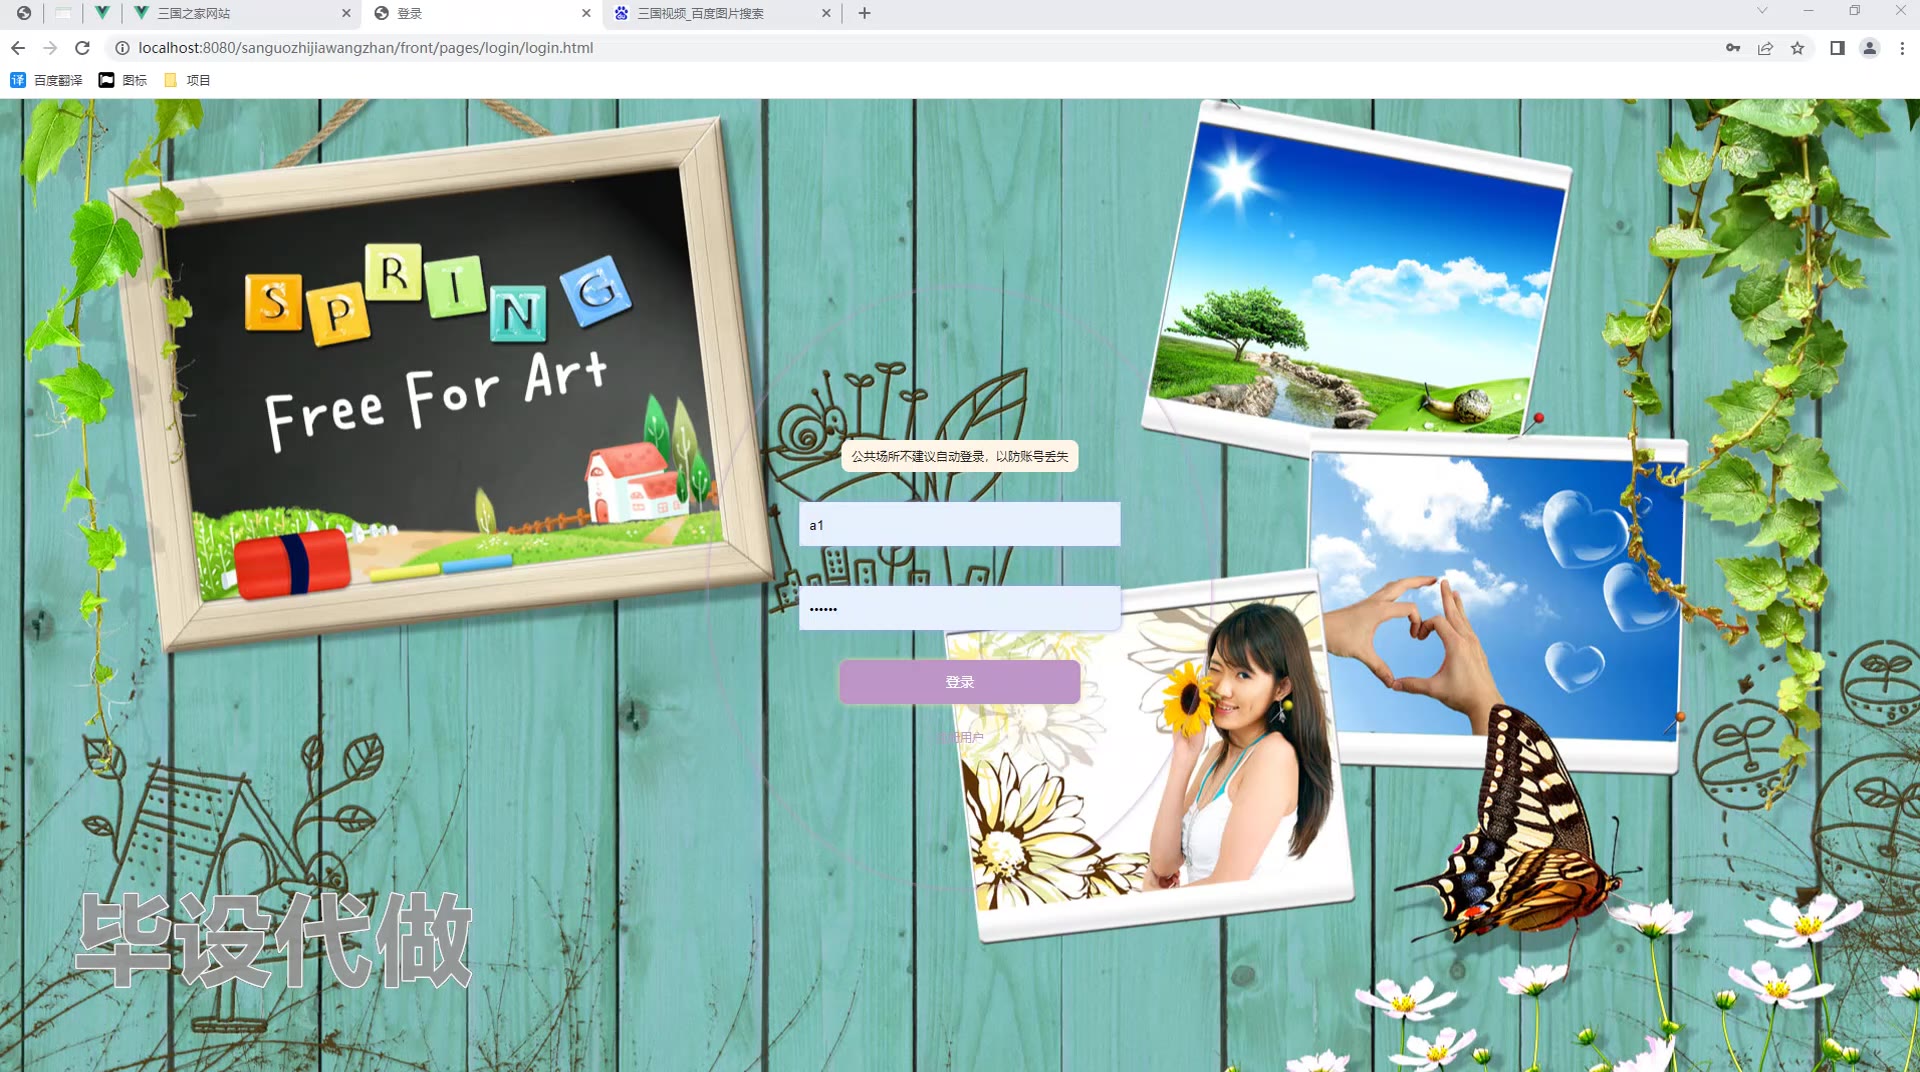Click the 登录 login button
Screen dimensions: 1920x1072
[959, 682]
